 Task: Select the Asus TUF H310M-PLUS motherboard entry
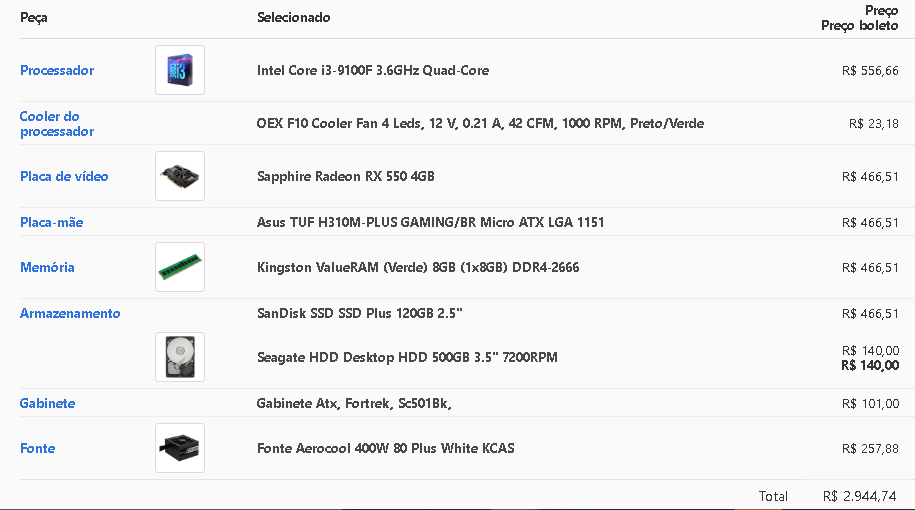point(431,222)
